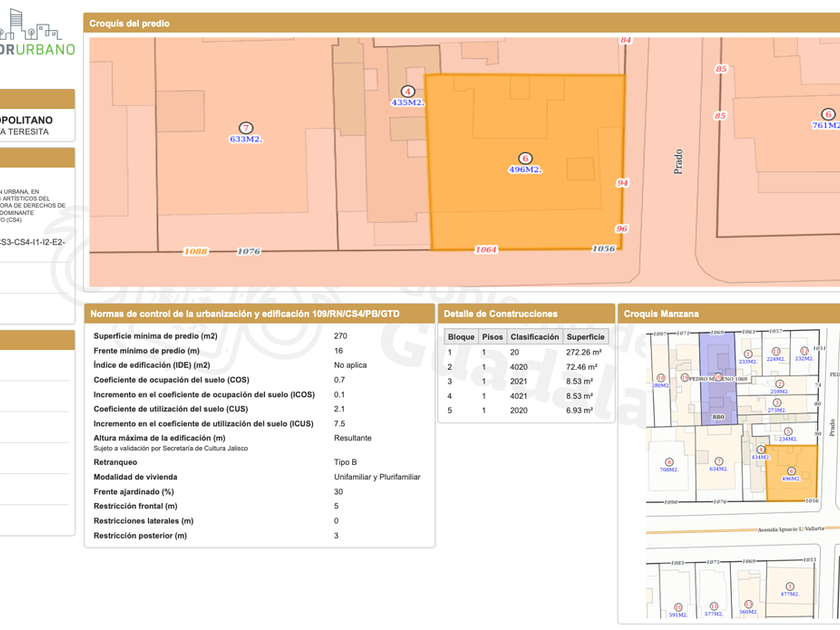This screenshot has width=840, height=630.
Task: Select the row with 272.26 m² surface
Action: 525,352
